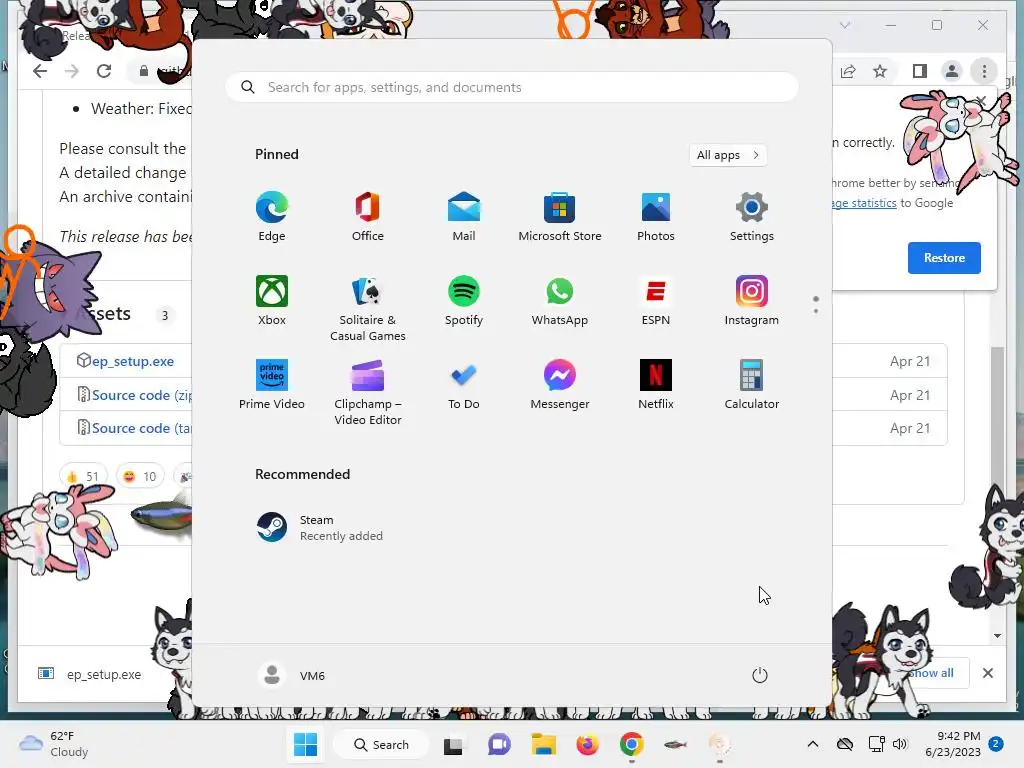Open Settings from pinned apps
The width and height of the screenshot is (1024, 768).
(752, 216)
